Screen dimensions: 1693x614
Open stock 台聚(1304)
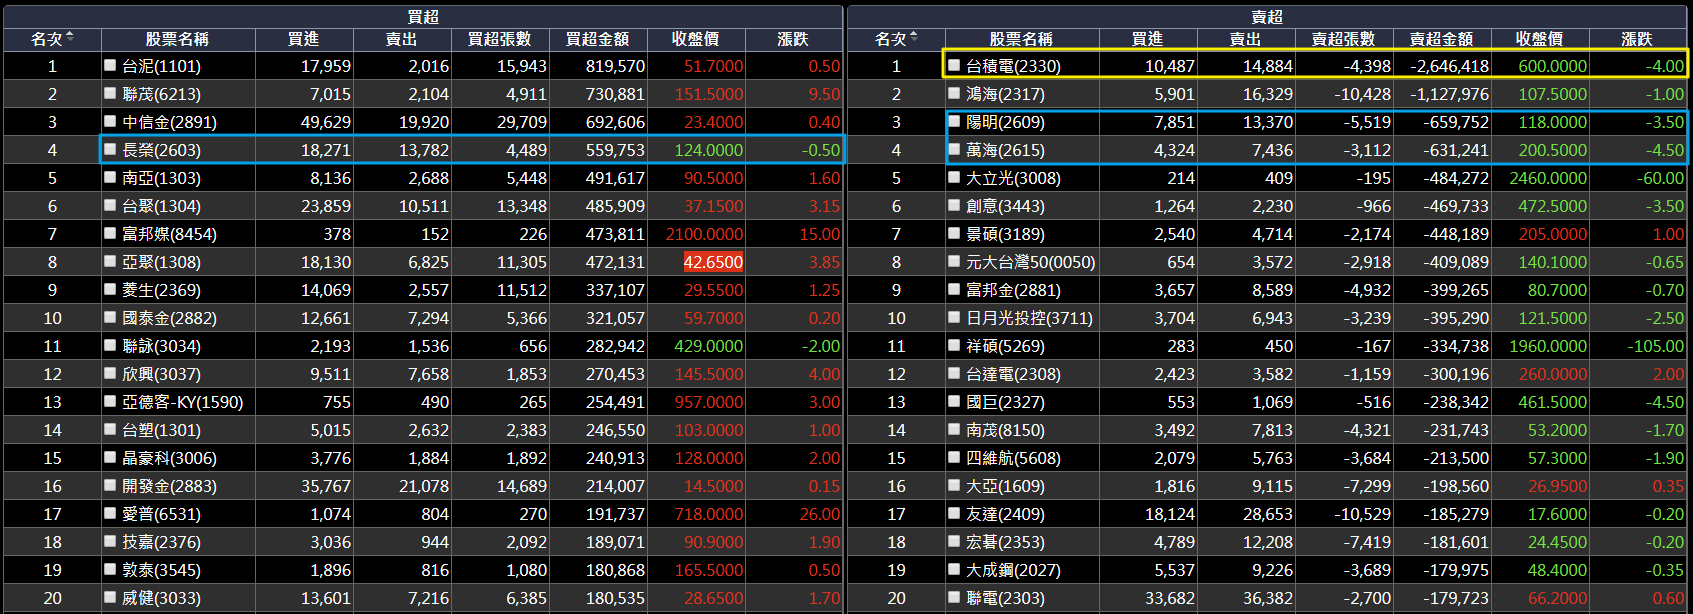point(161,206)
